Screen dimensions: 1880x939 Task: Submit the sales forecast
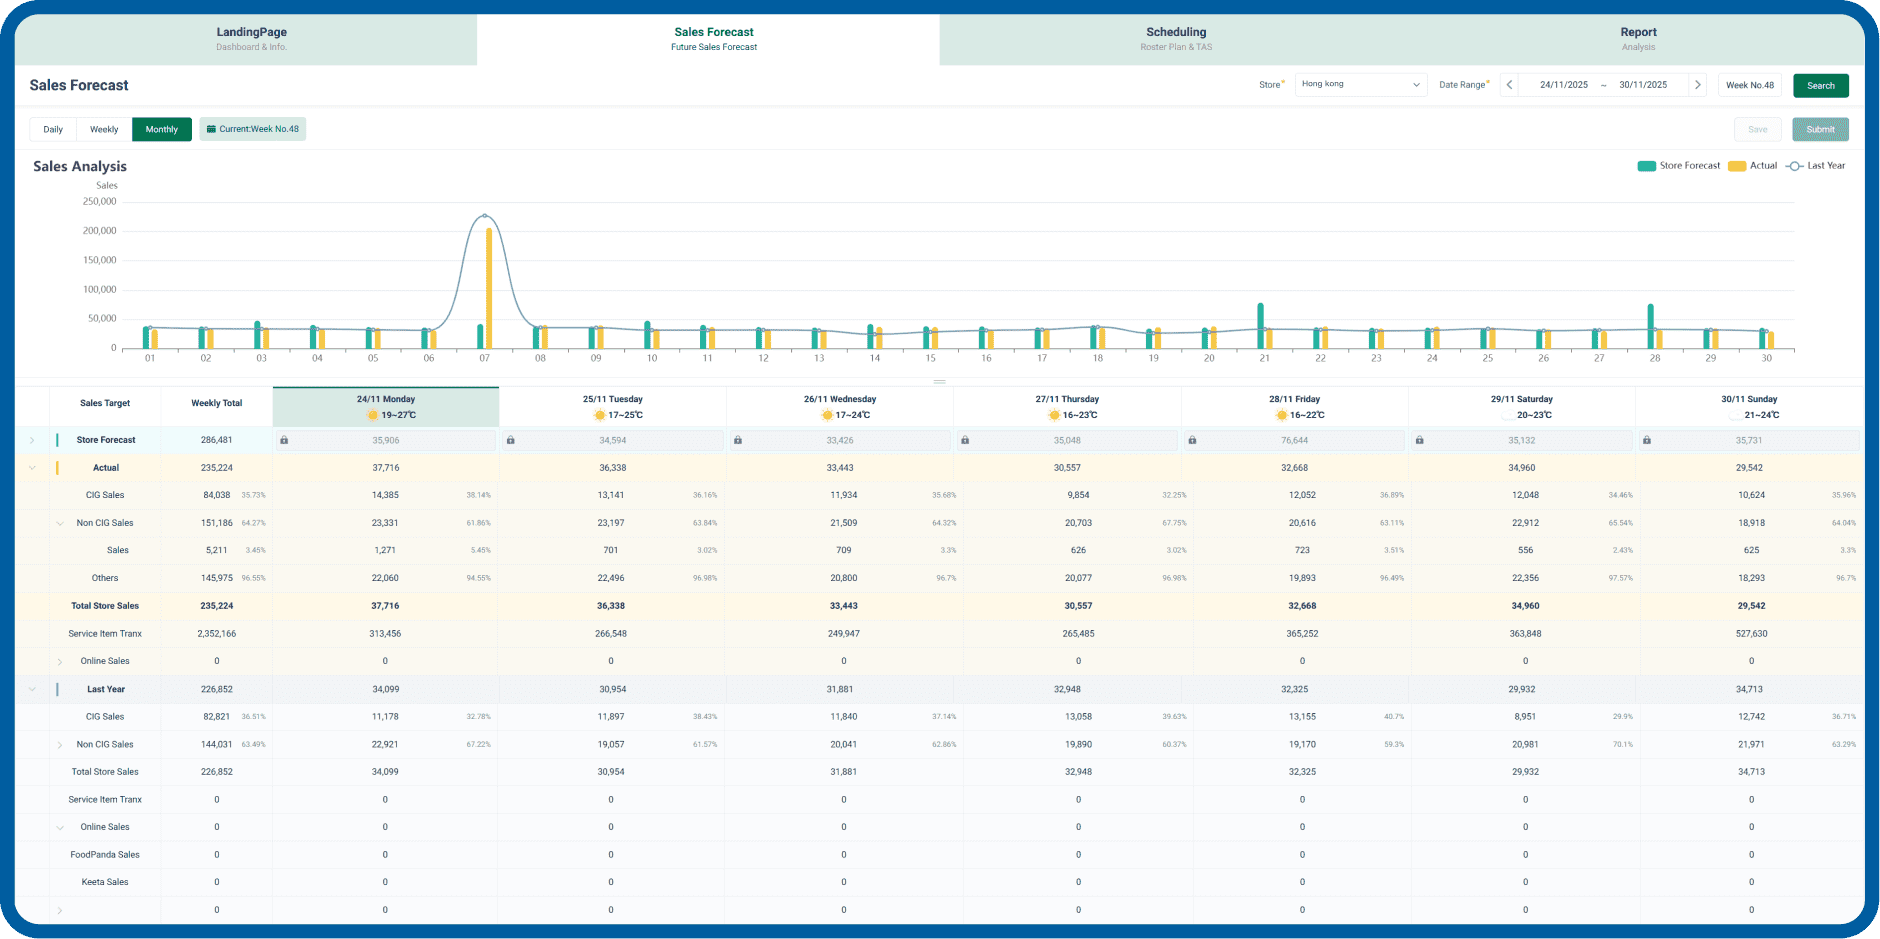tap(1820, 129)
